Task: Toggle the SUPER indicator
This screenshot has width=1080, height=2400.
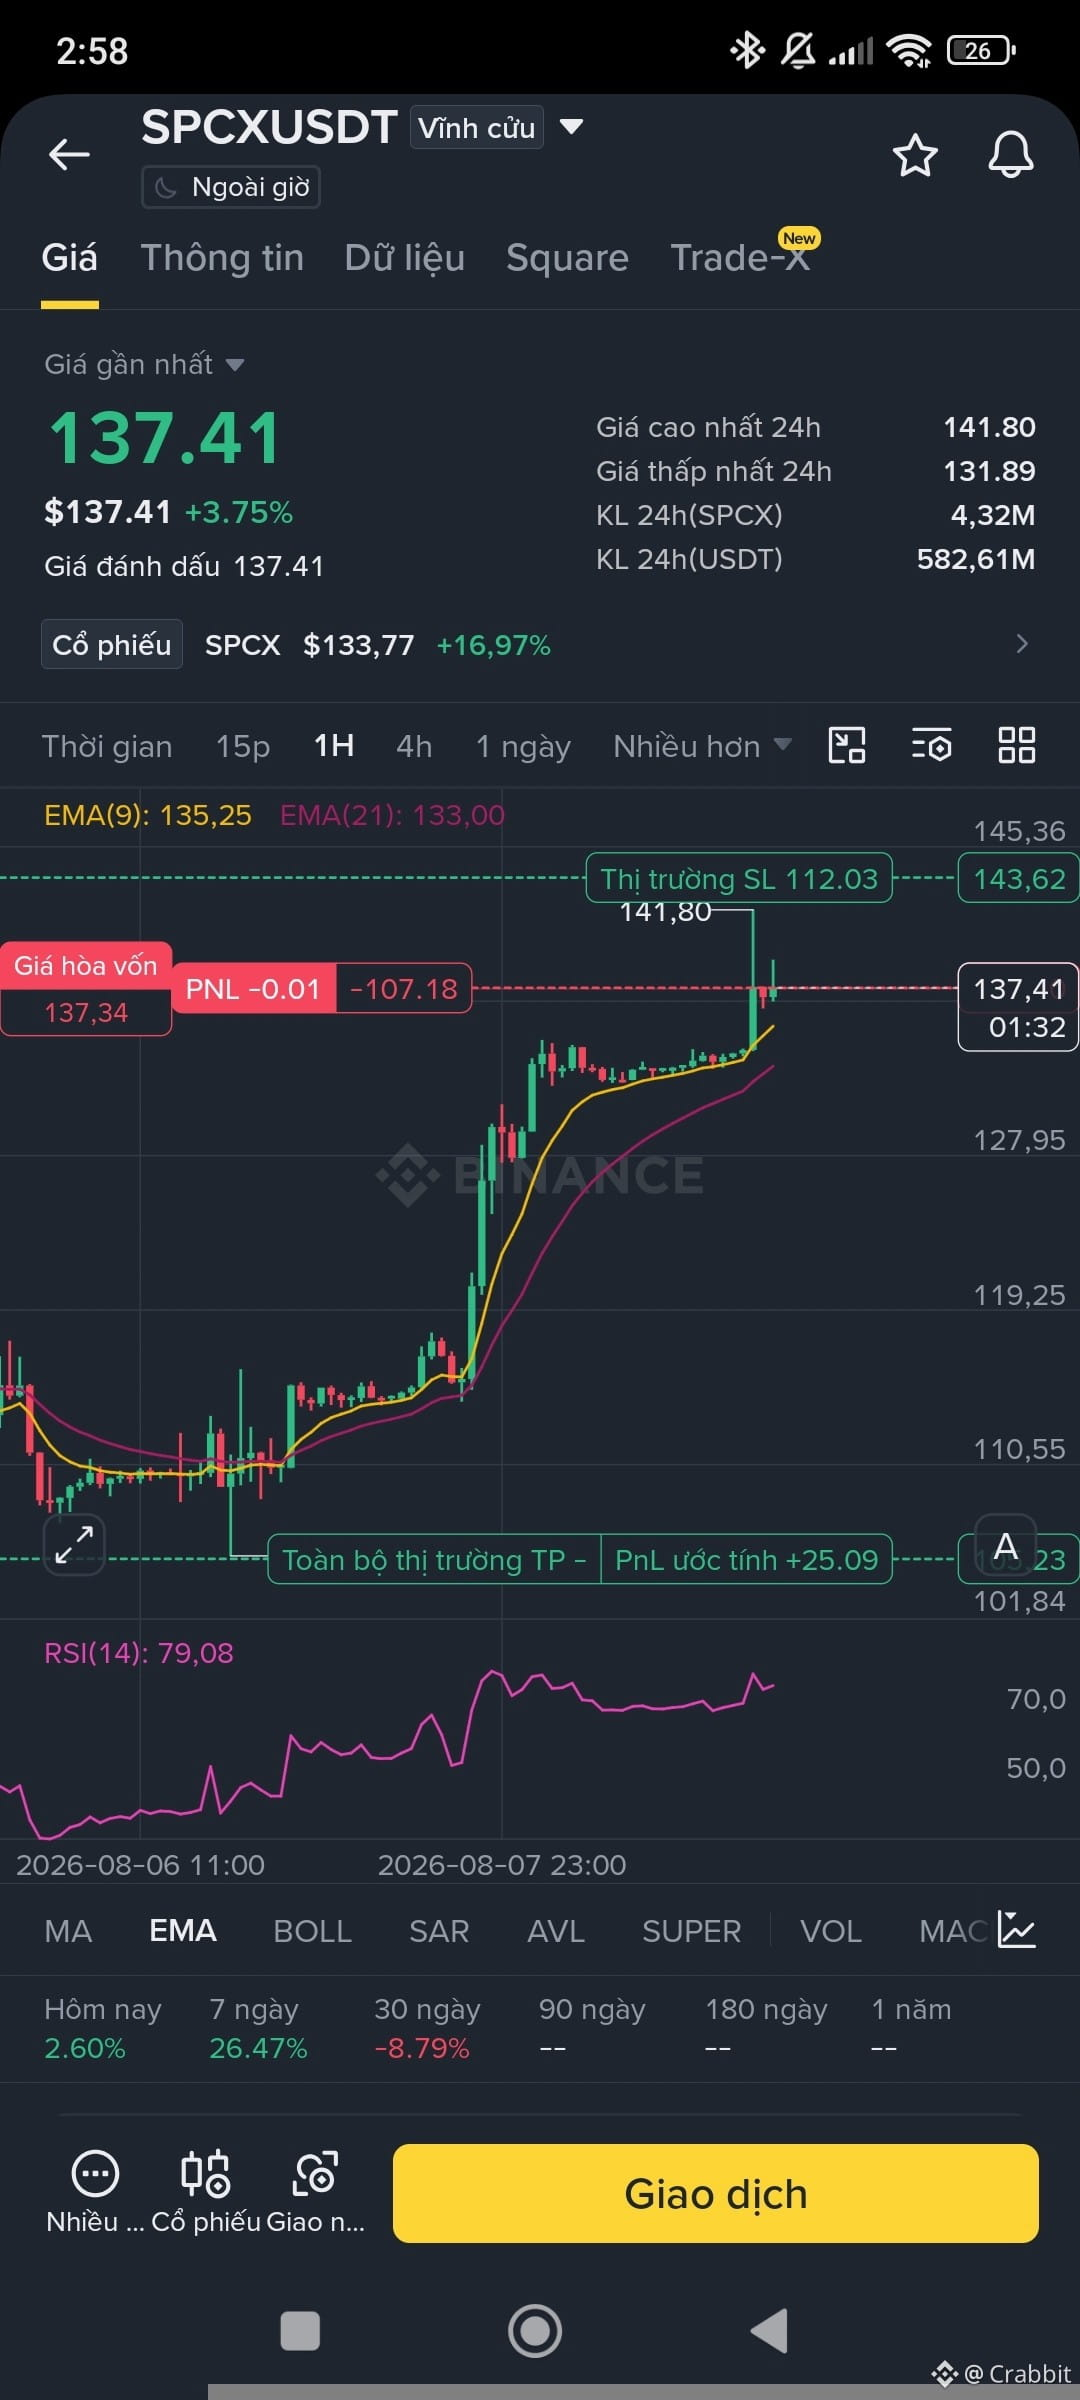Action: click(692, 1931)
